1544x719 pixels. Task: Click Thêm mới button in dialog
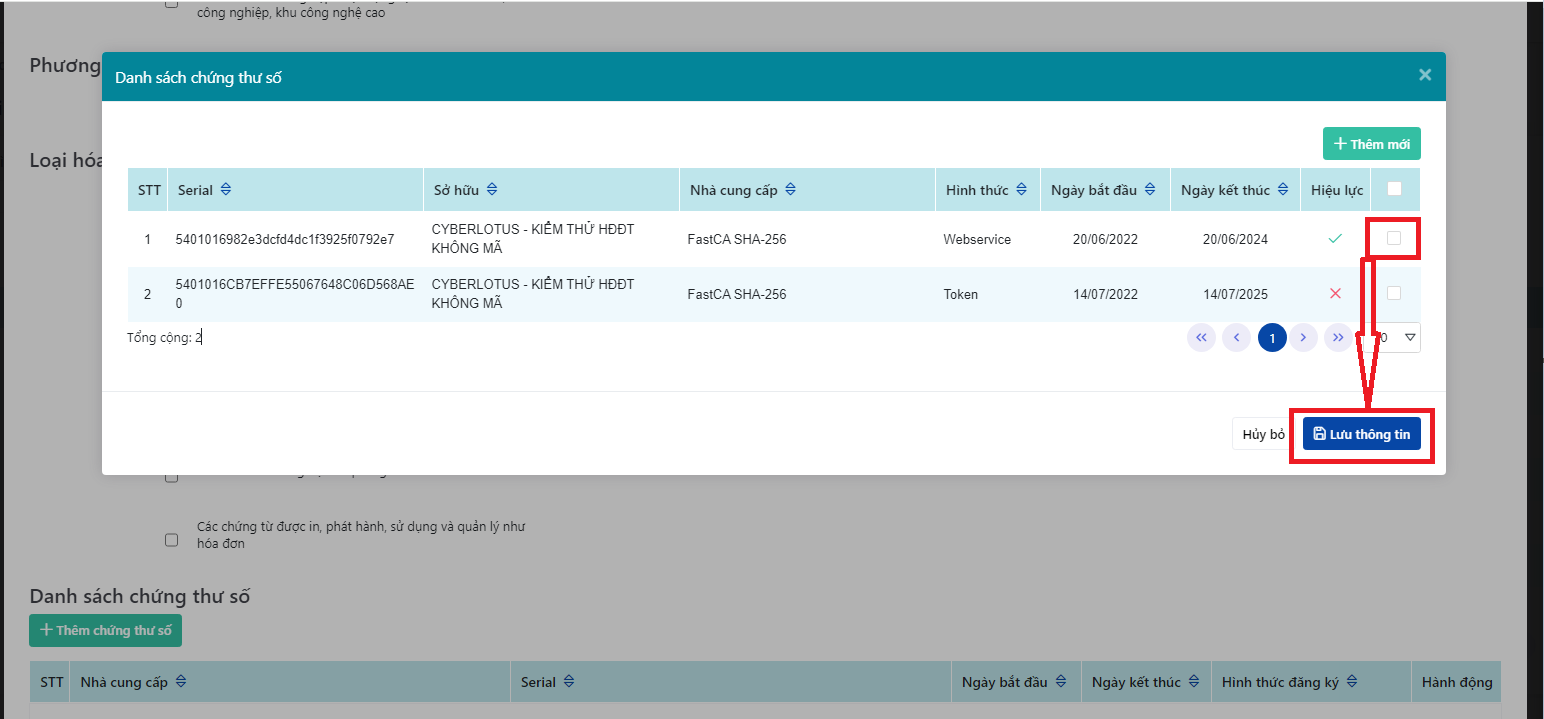point(1371,144)
